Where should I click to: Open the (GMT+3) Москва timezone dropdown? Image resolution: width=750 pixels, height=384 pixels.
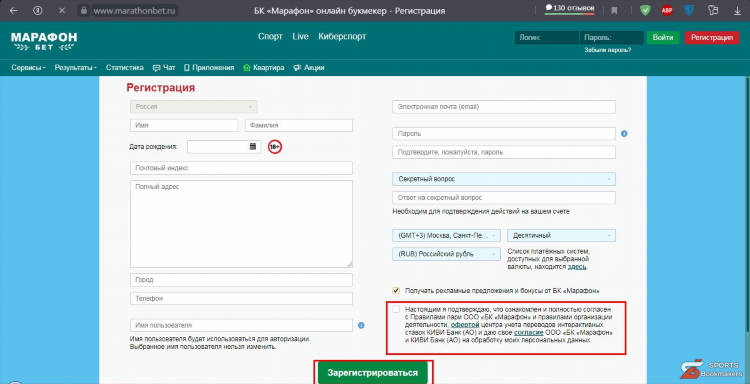coord(446,235)
